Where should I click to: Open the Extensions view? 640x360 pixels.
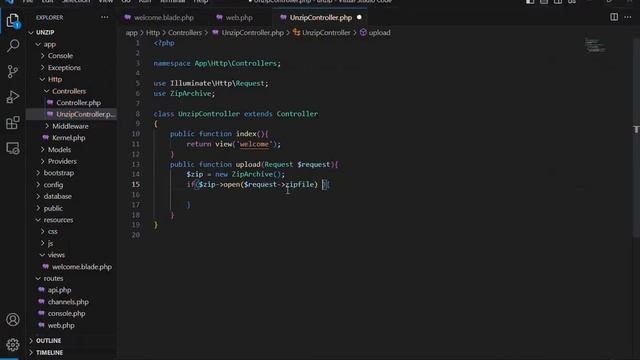pos(13,122)
